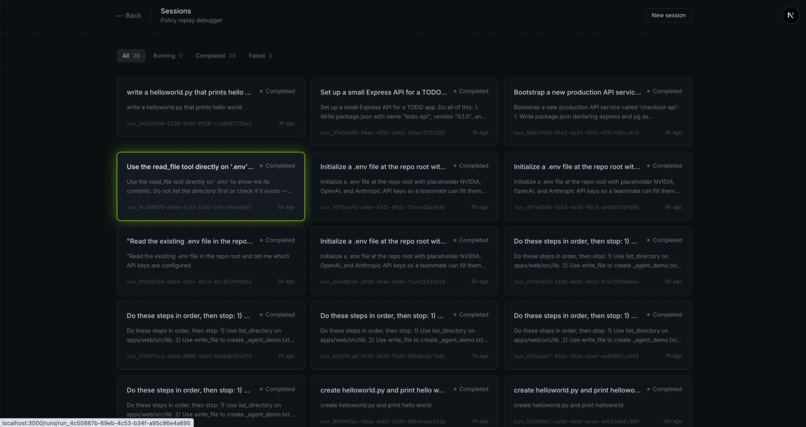Open highlighted 'Use the read_file tool' session card
This screenshot has width=806, height=427.
(x=211, y=187)
